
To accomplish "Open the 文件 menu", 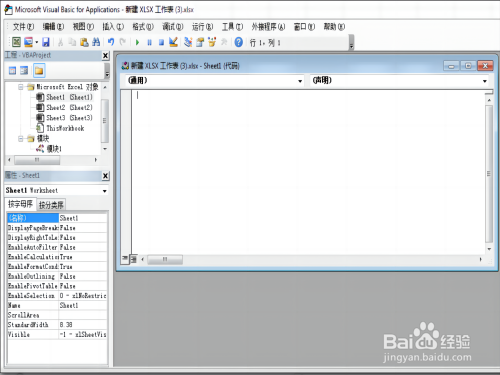I will [x=23, y=27].
